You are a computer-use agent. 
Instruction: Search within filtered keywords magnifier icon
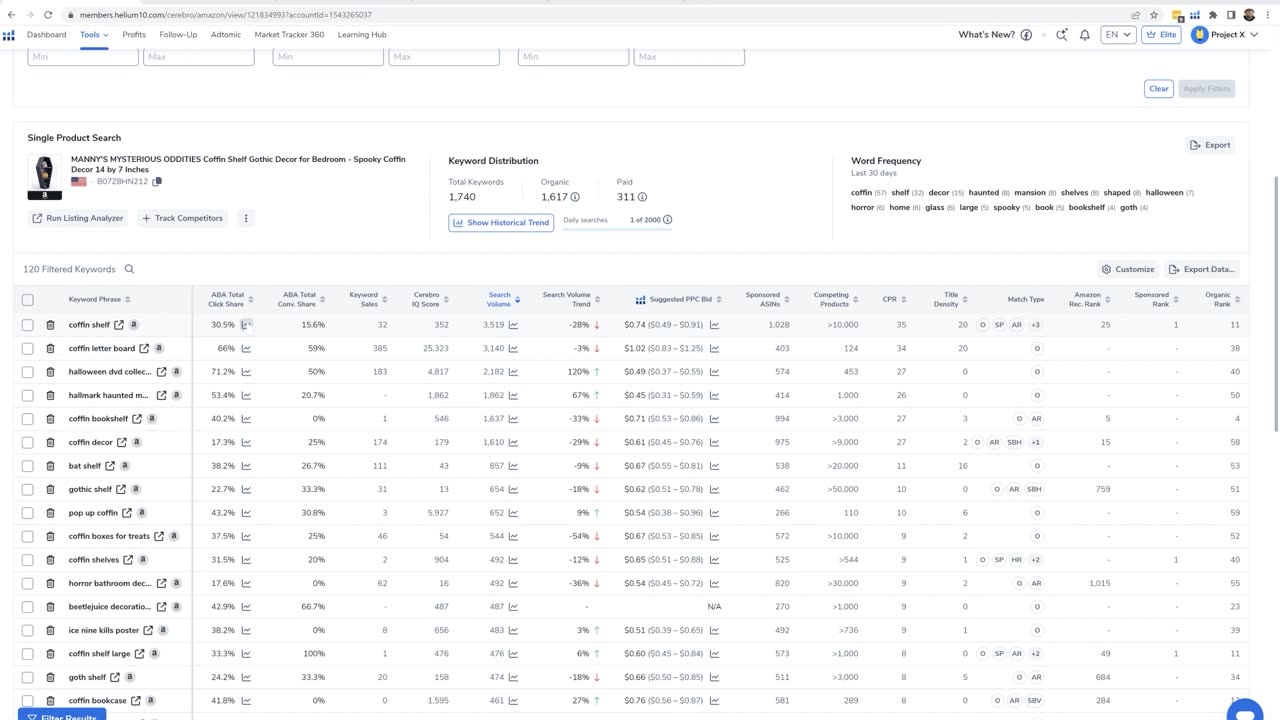(129, 269)
